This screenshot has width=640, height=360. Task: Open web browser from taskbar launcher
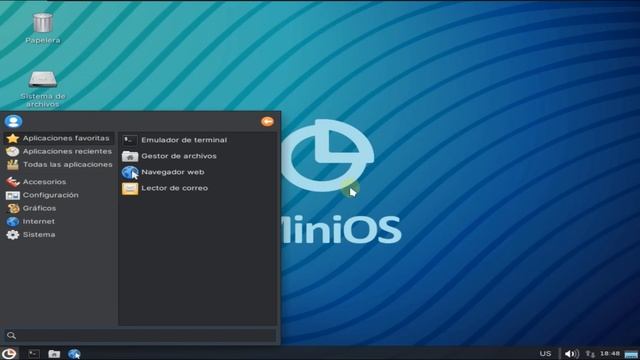click(x=74, y=353)
